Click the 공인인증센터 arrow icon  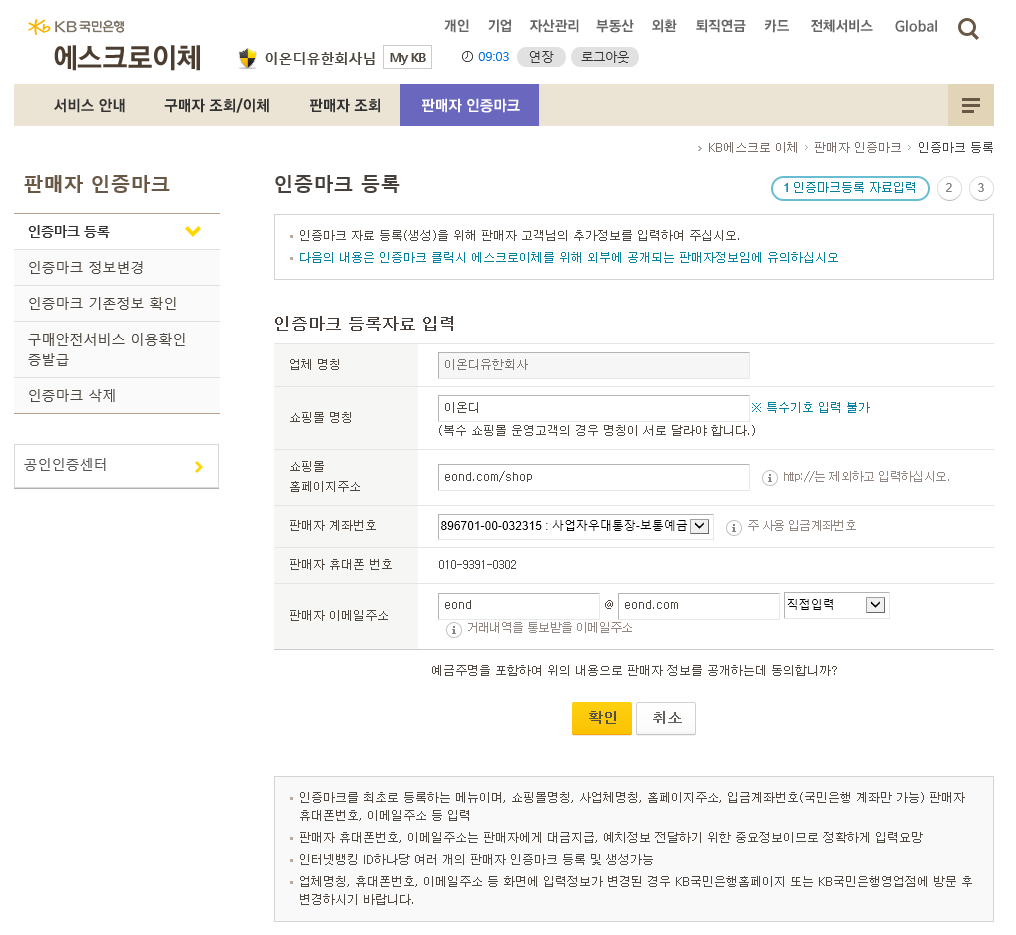tap(199, 467)
